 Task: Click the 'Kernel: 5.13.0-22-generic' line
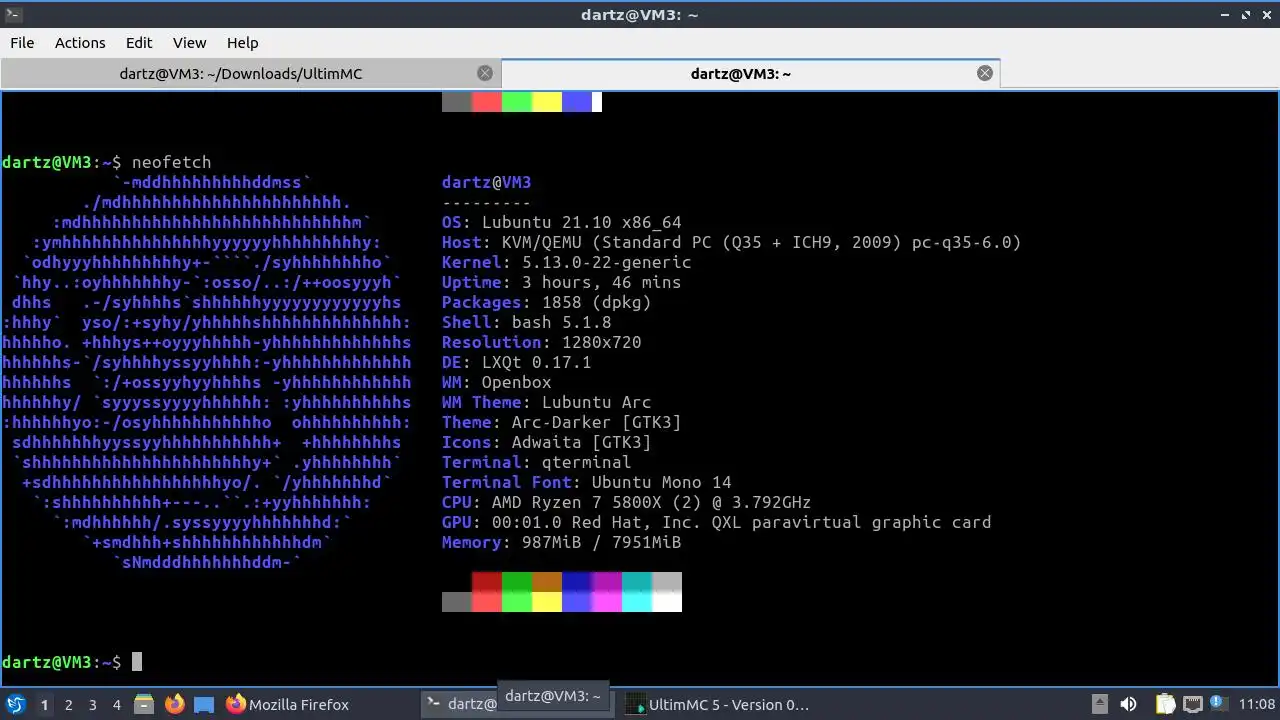(566, 262)
